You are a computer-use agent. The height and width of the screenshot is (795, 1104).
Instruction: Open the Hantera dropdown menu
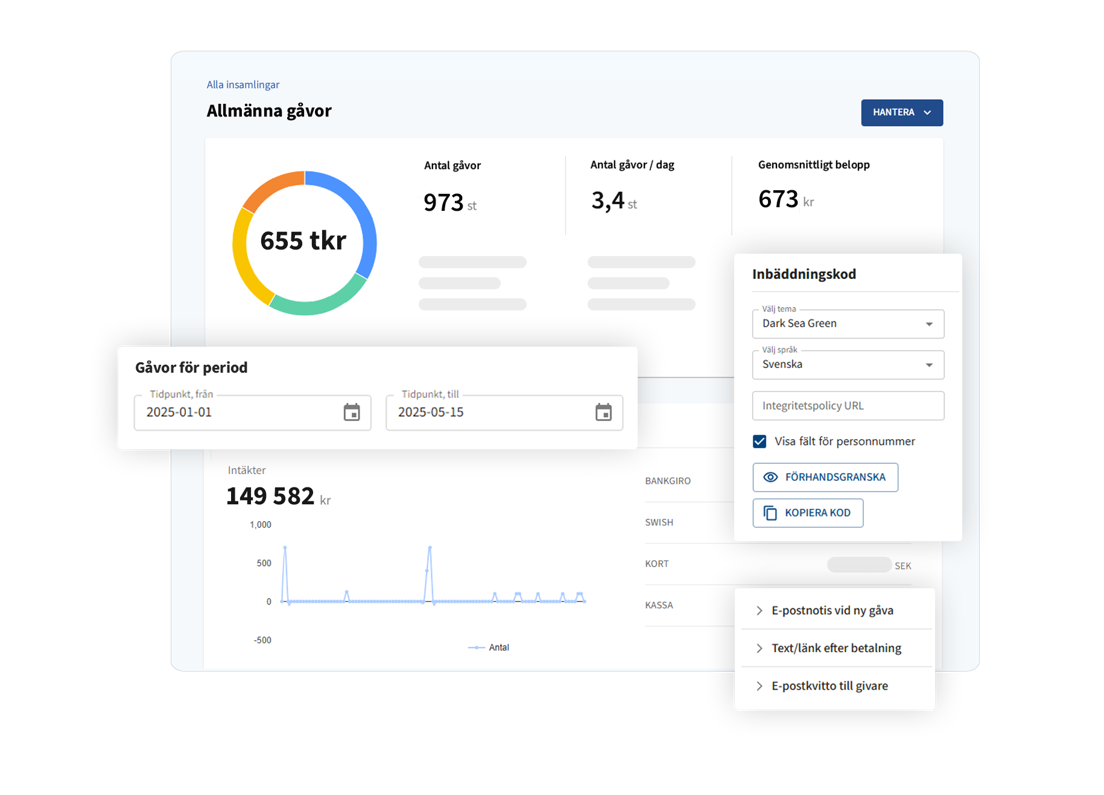point(901,113)
